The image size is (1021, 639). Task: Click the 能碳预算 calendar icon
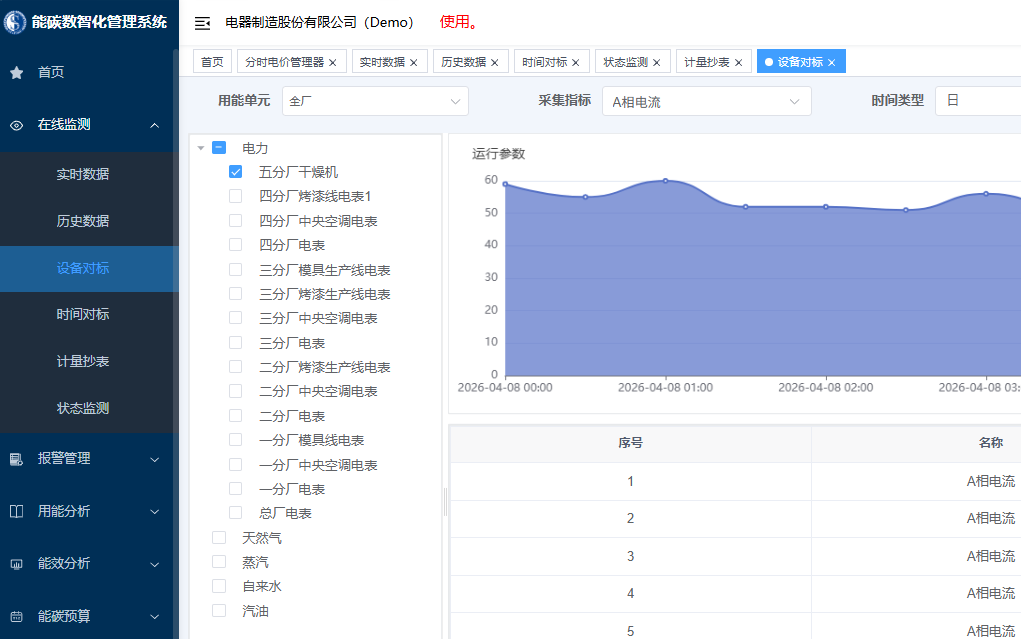click(16, 617)
